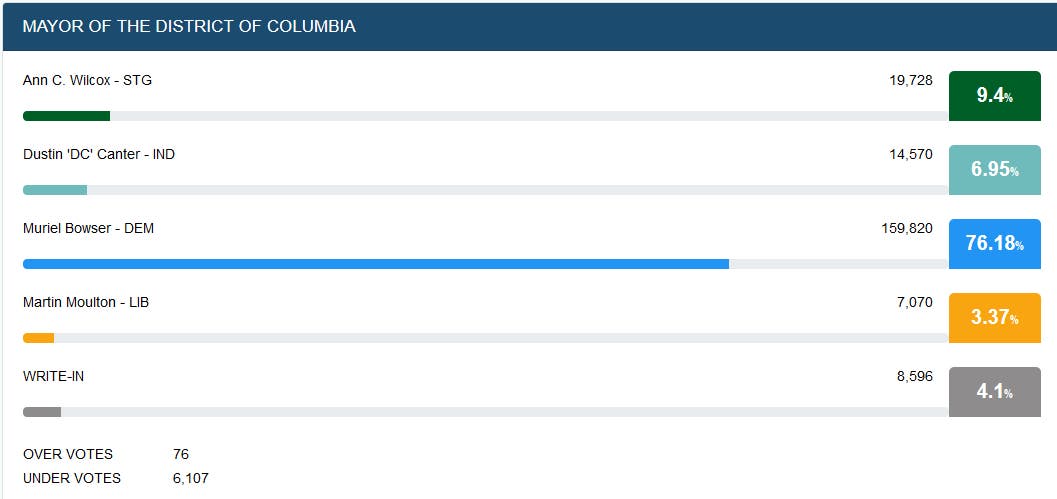Select candidate name Ann C. Wilcox - STG
Image resolution: width=1057 pixels, height=499 pixels.
pyautogui.click(x=87, y=80)
